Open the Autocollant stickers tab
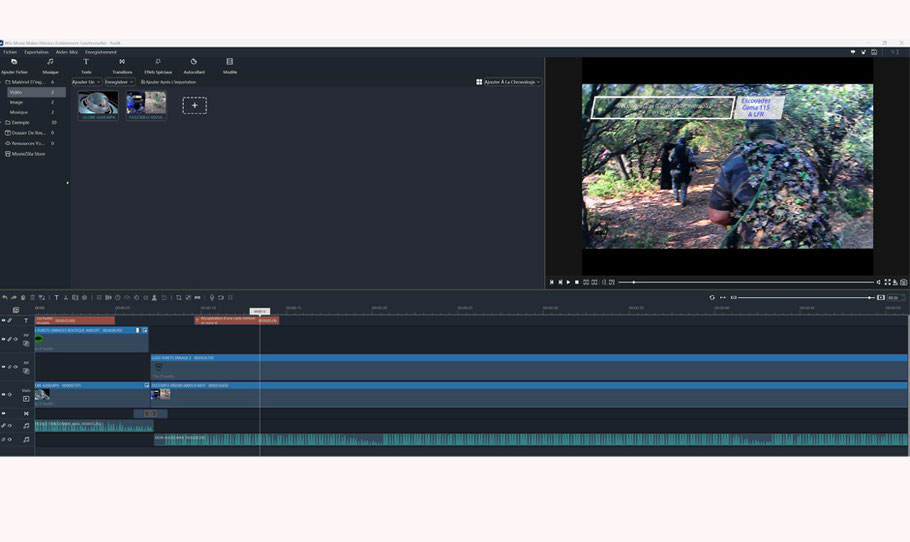Screen dimensions: 910x542 coord(194,66)
